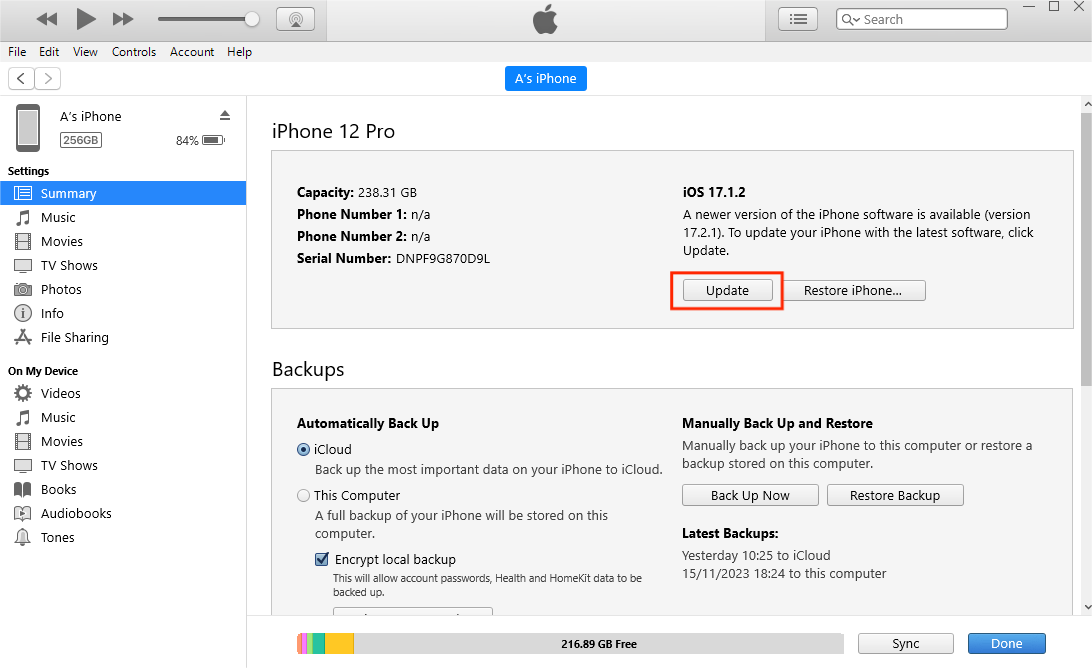Open File Sharing settings
The image size is (1092, 668).
point(123,337)
